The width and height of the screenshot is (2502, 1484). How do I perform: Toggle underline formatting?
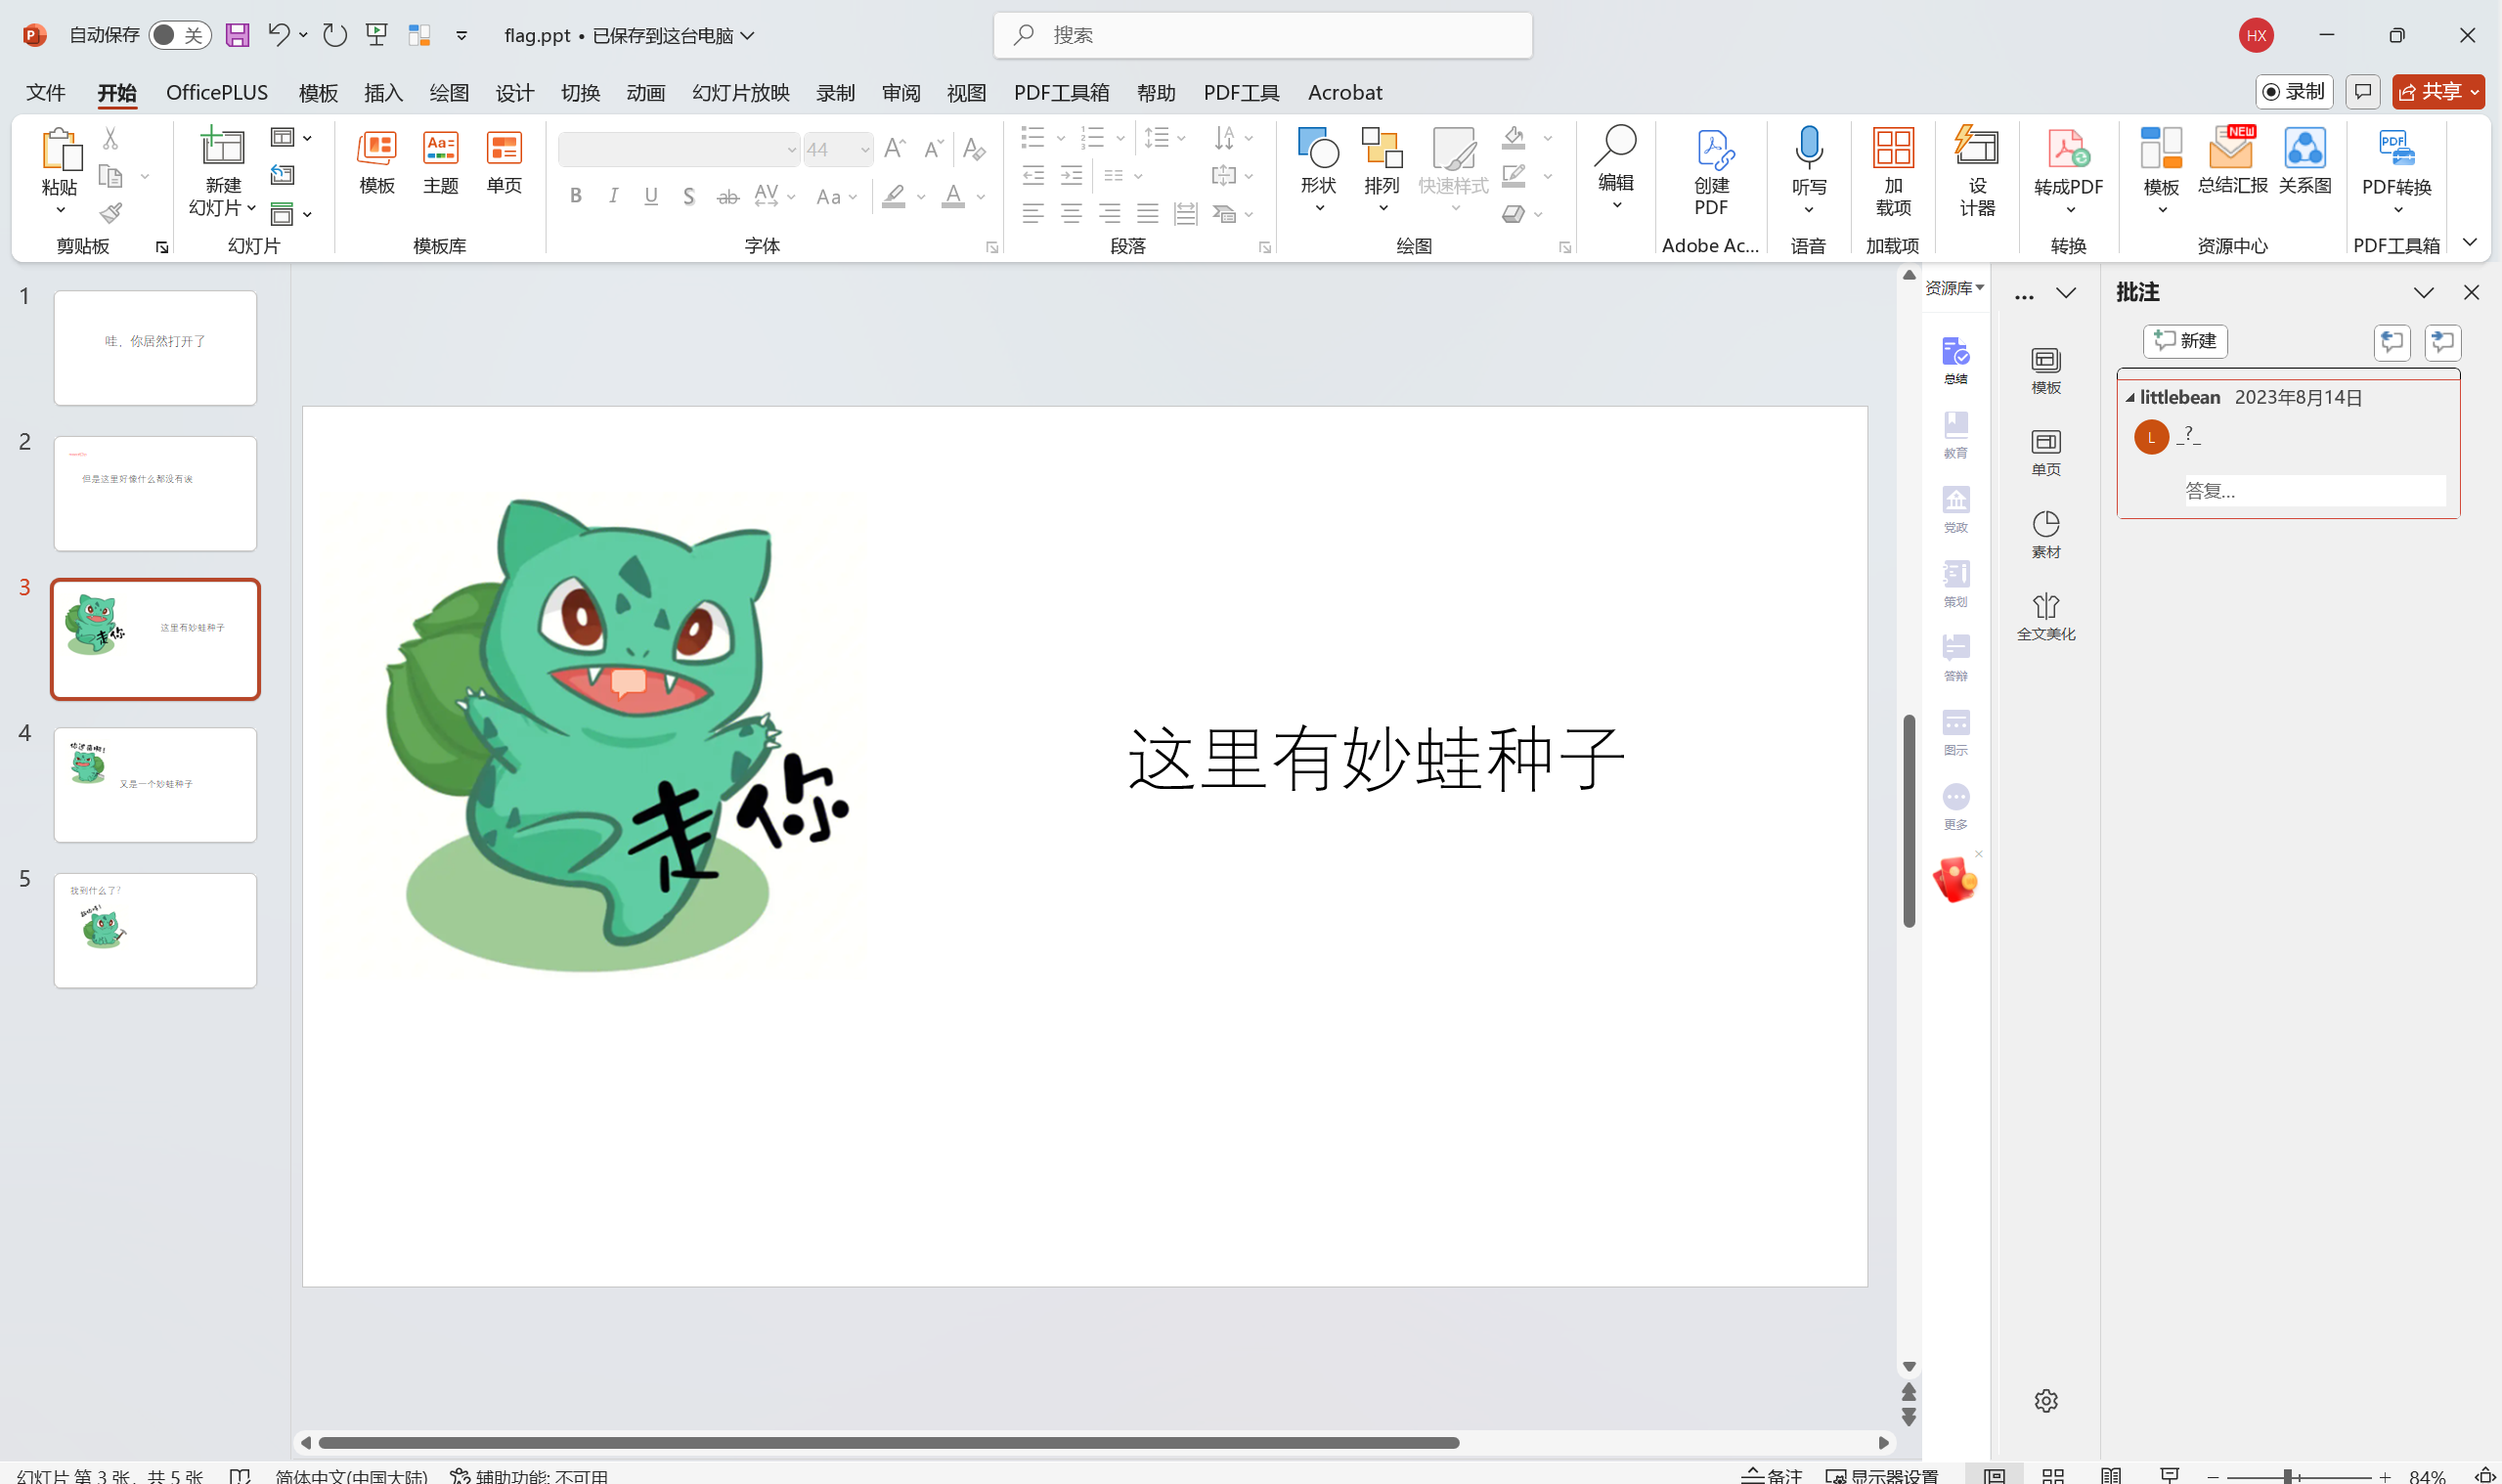pos(651,196)
